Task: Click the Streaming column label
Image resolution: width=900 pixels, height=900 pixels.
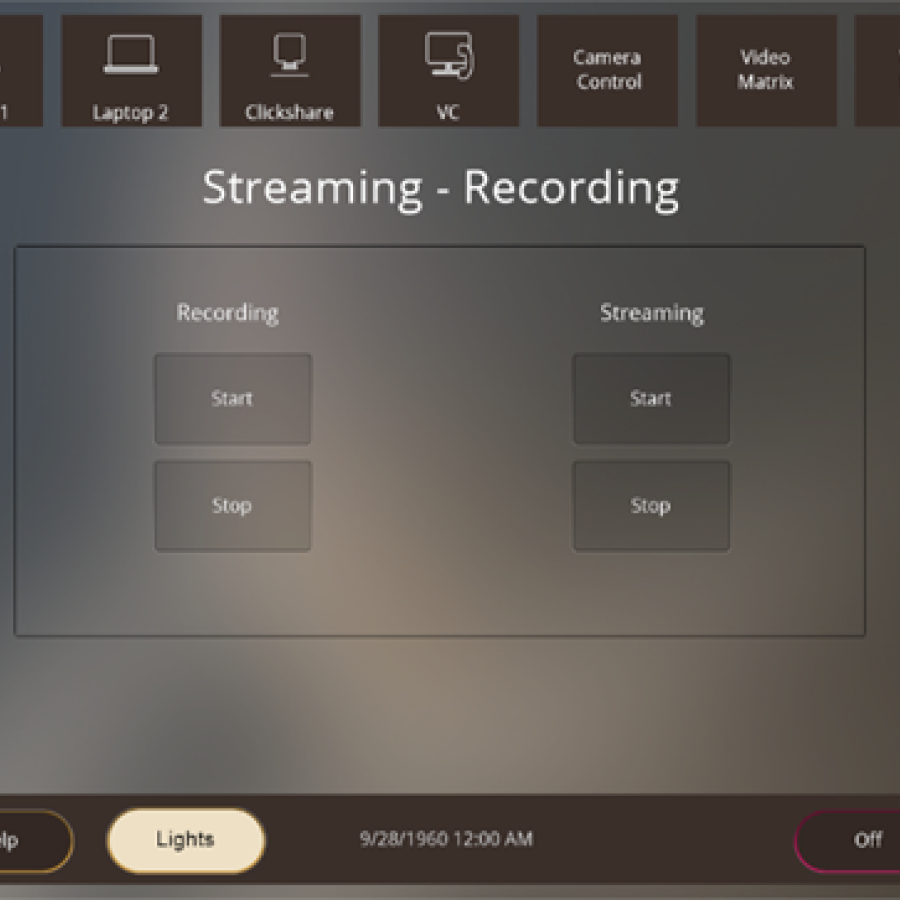Action: [652, 313]
